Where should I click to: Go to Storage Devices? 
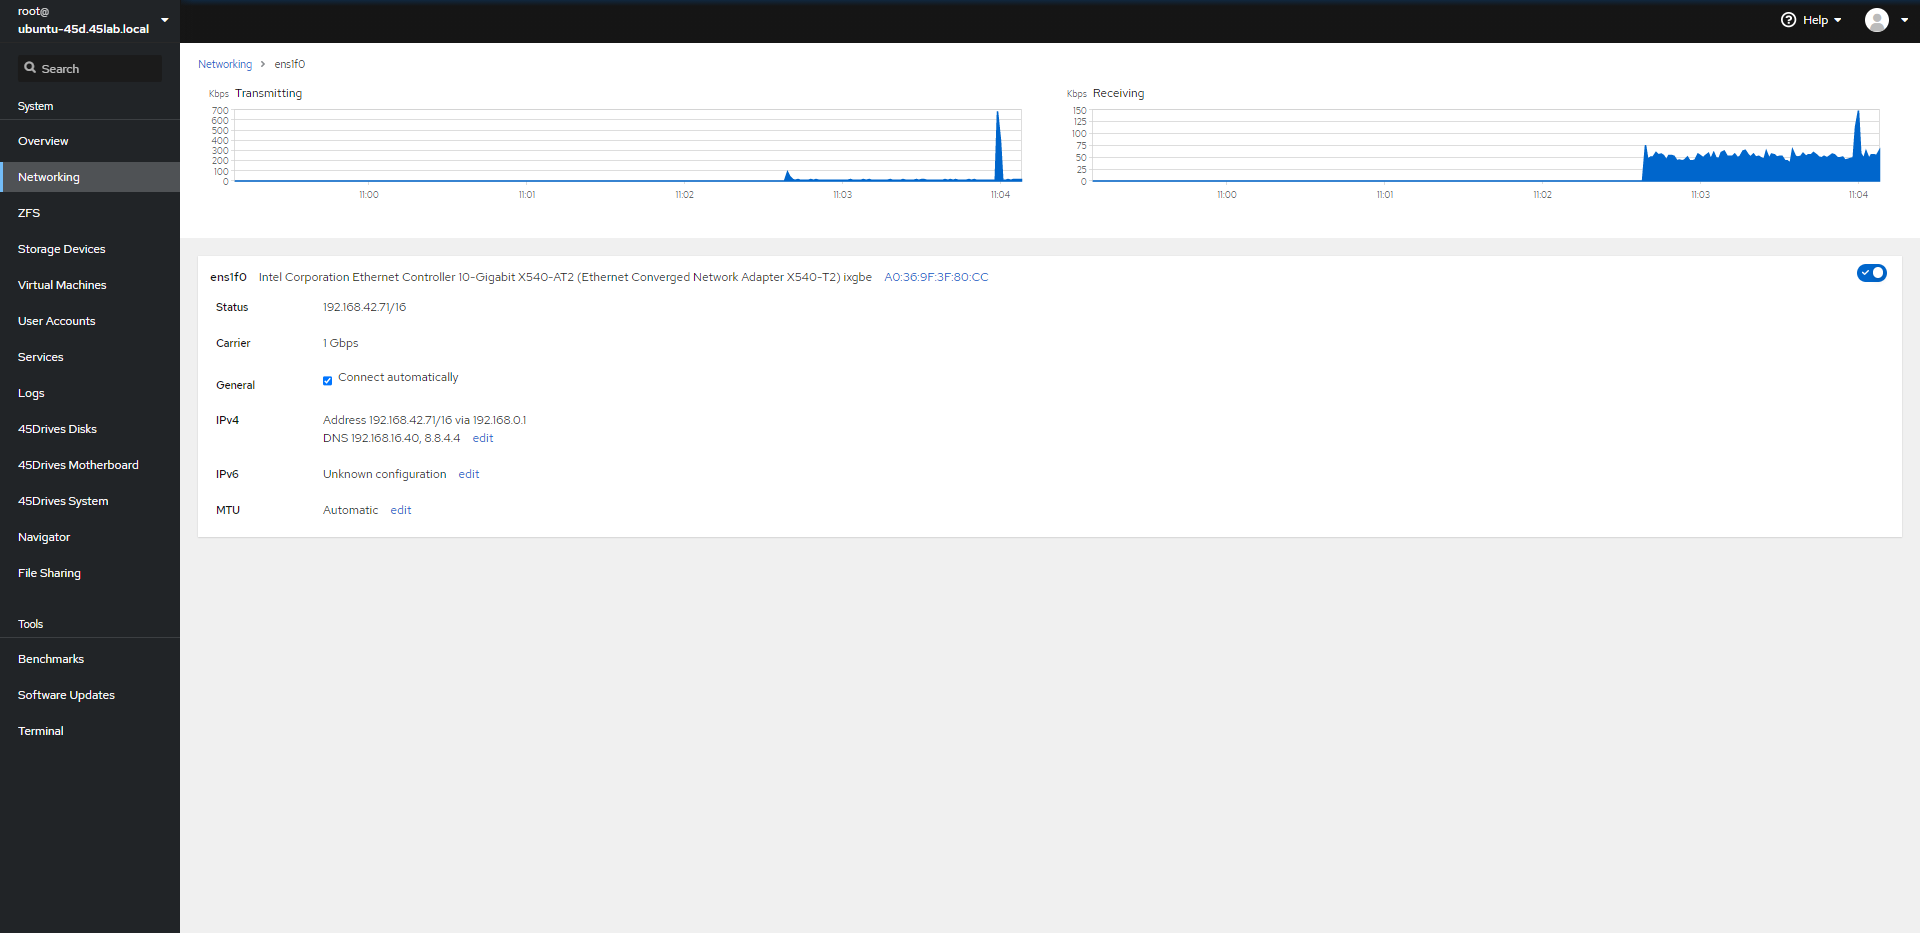(x=90, y=249)
